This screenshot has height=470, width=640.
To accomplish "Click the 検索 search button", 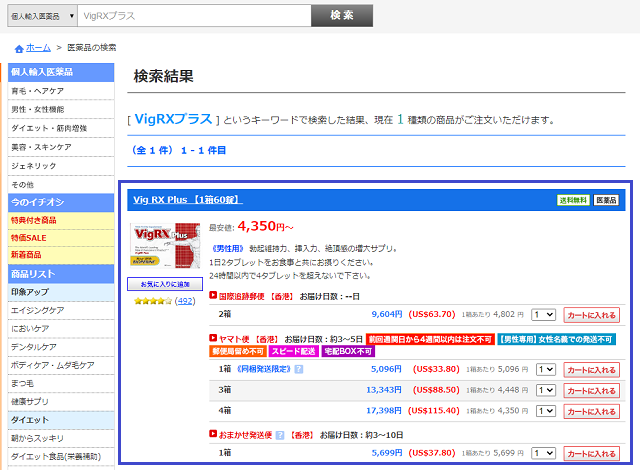I will pos(342,16).
